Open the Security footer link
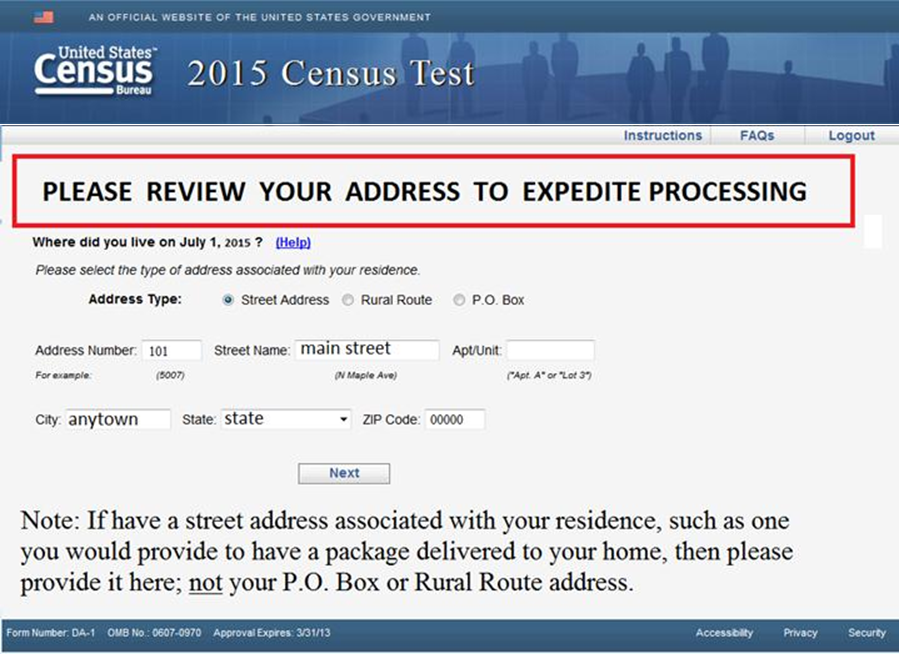899x654 pixels. click(867, 633)
